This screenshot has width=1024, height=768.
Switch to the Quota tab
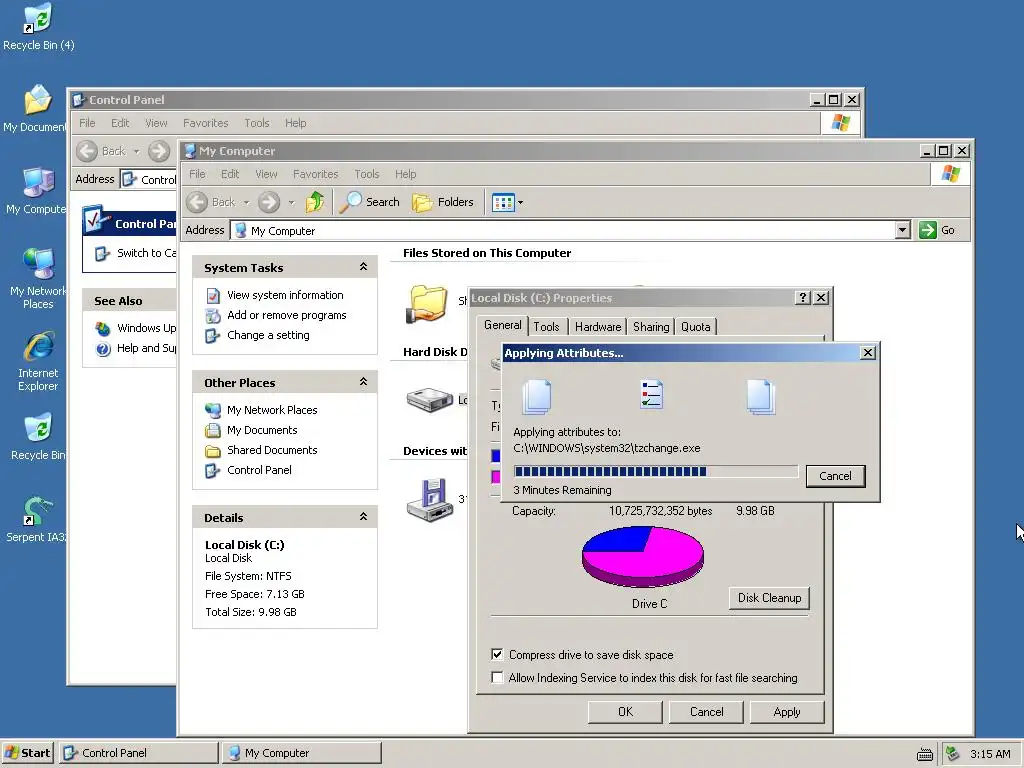coord(696,327)
